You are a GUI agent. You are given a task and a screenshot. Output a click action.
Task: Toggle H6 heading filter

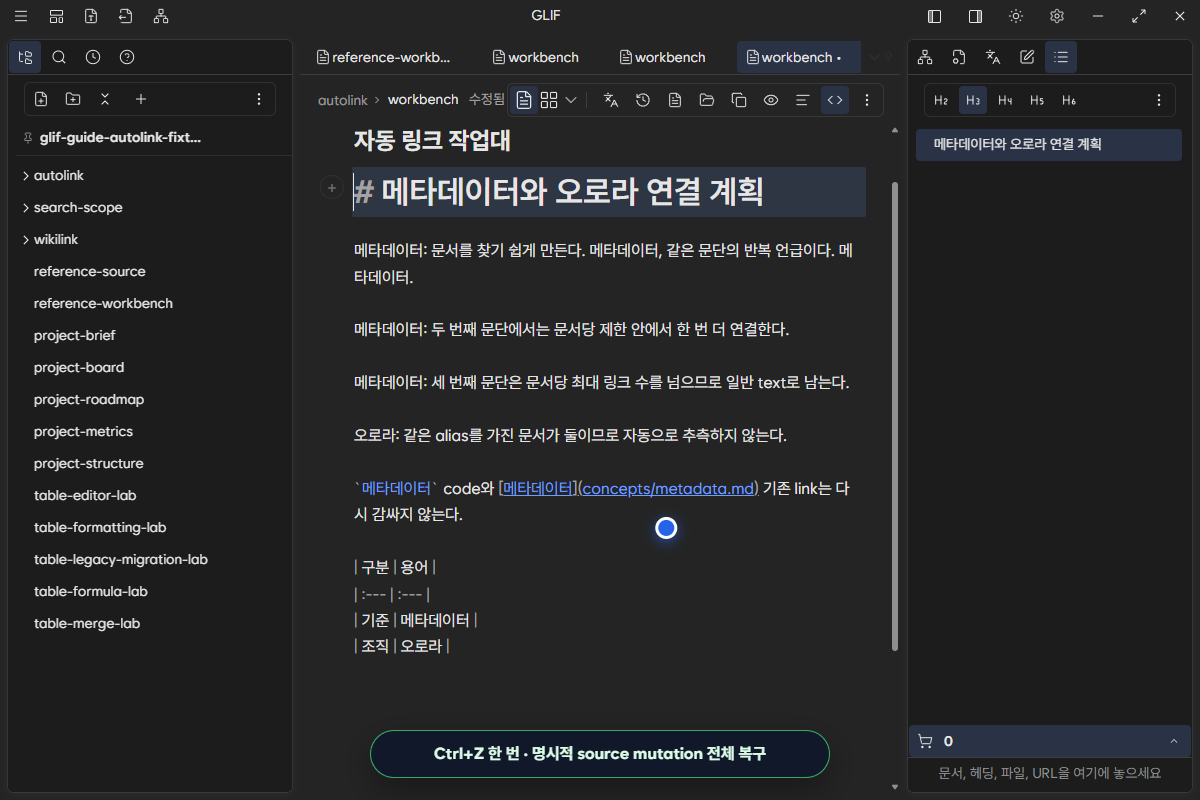[1069, 100]
